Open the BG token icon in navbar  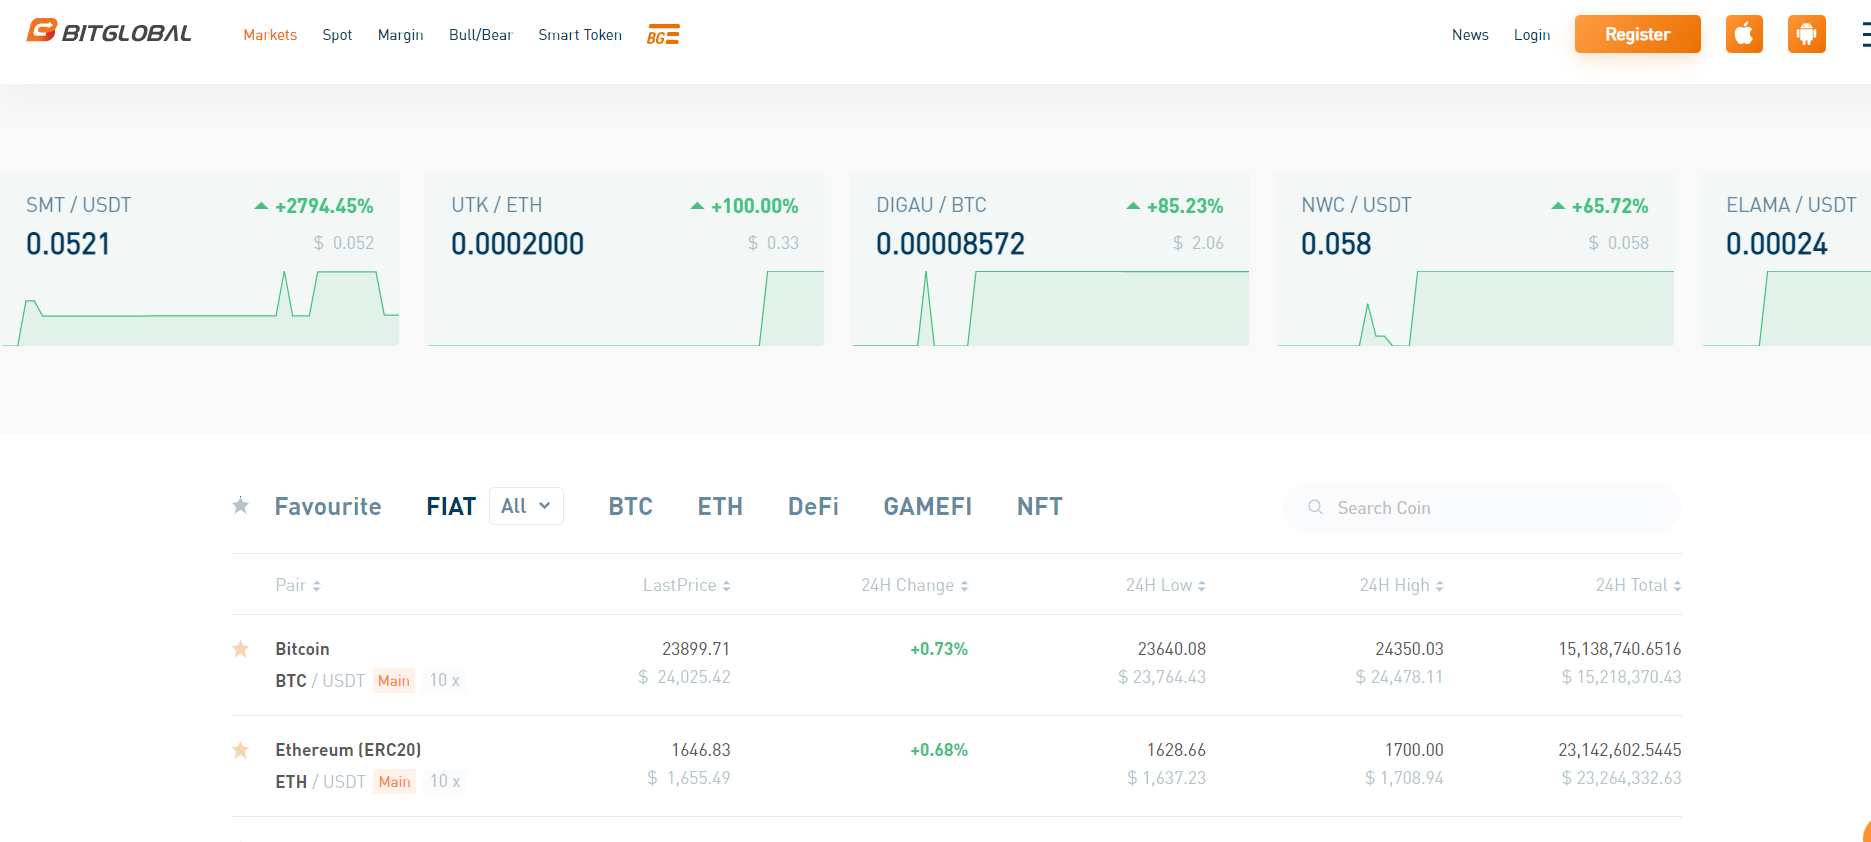tap(663, 35)
